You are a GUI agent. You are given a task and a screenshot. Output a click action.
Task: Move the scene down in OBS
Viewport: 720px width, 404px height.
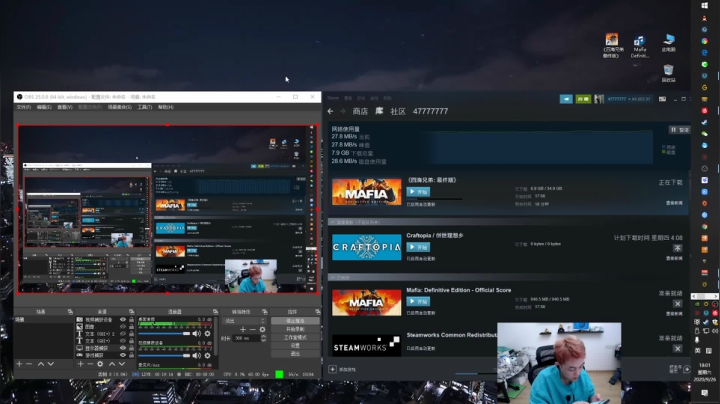point(51,364)
